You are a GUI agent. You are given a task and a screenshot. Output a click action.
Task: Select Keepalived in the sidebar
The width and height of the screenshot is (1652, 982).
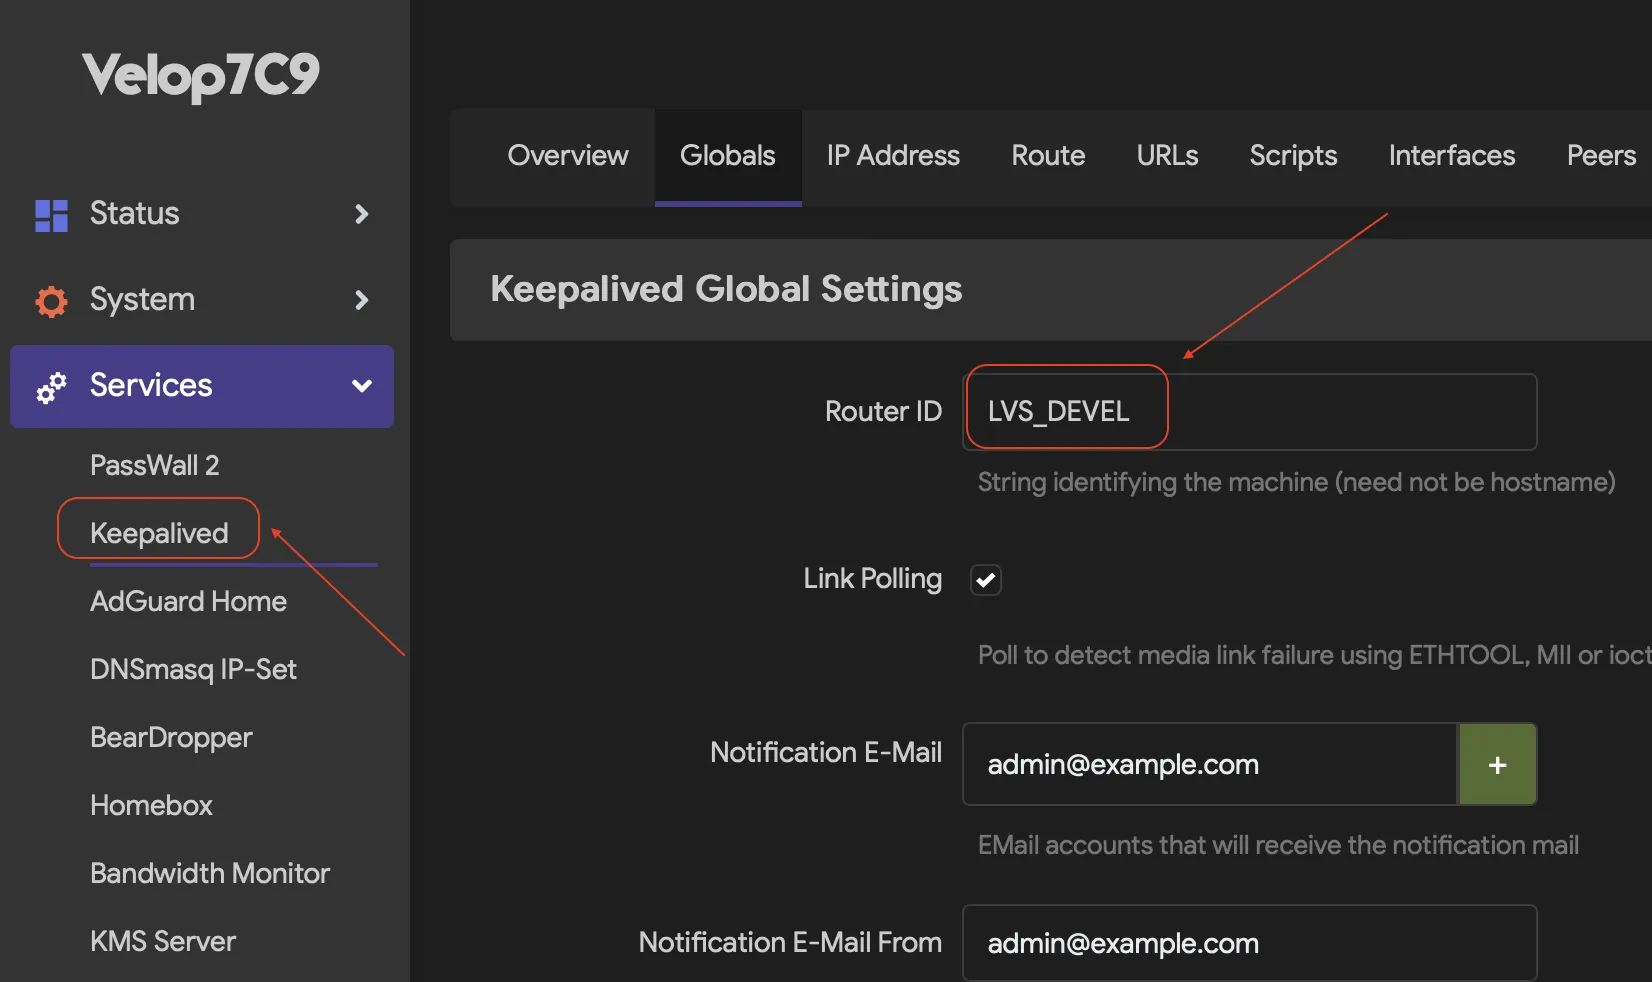coord(157,531)
